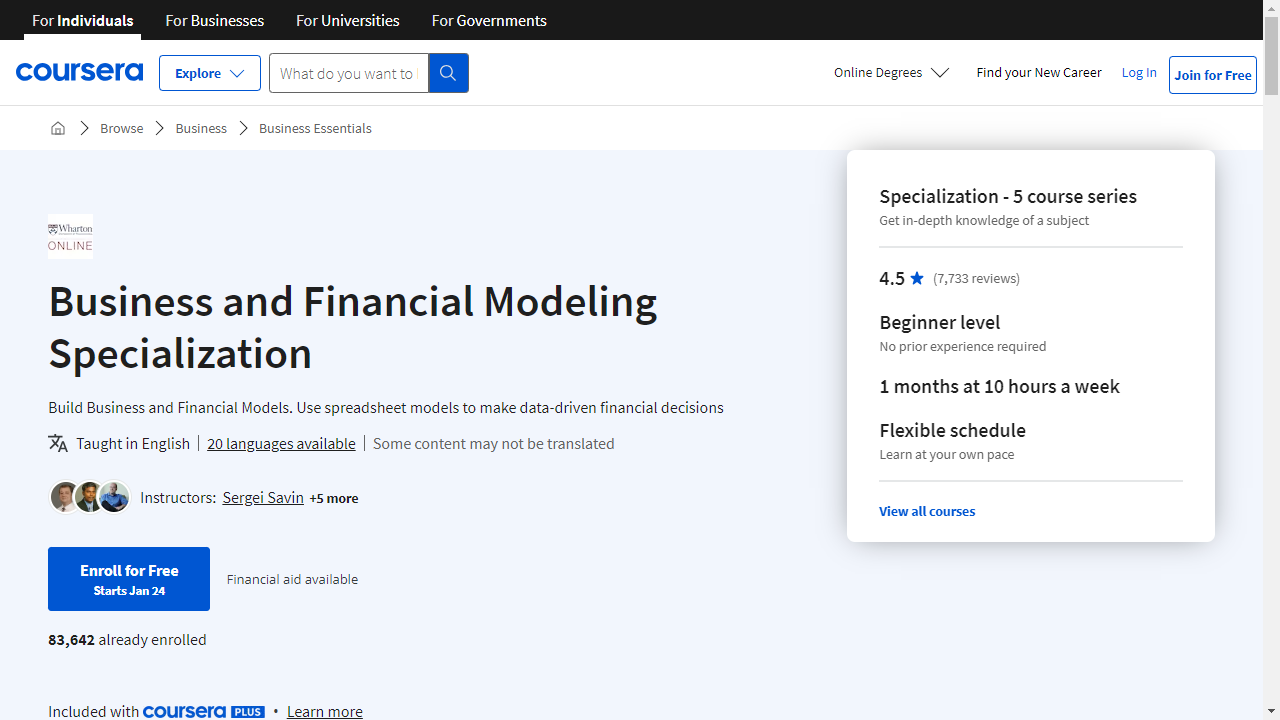Open the Explore dropdown

tap(210, 73)
